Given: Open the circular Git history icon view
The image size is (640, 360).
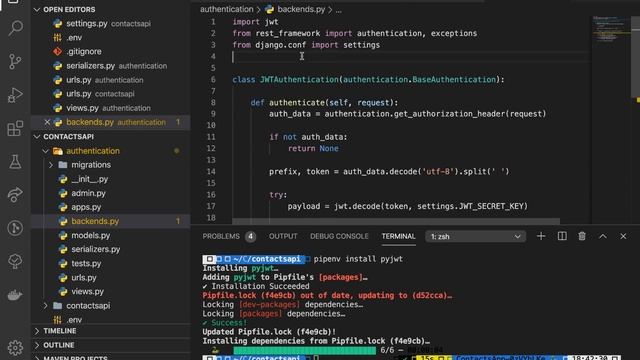Looking at the screenshot, I should [x=16, y=228].
